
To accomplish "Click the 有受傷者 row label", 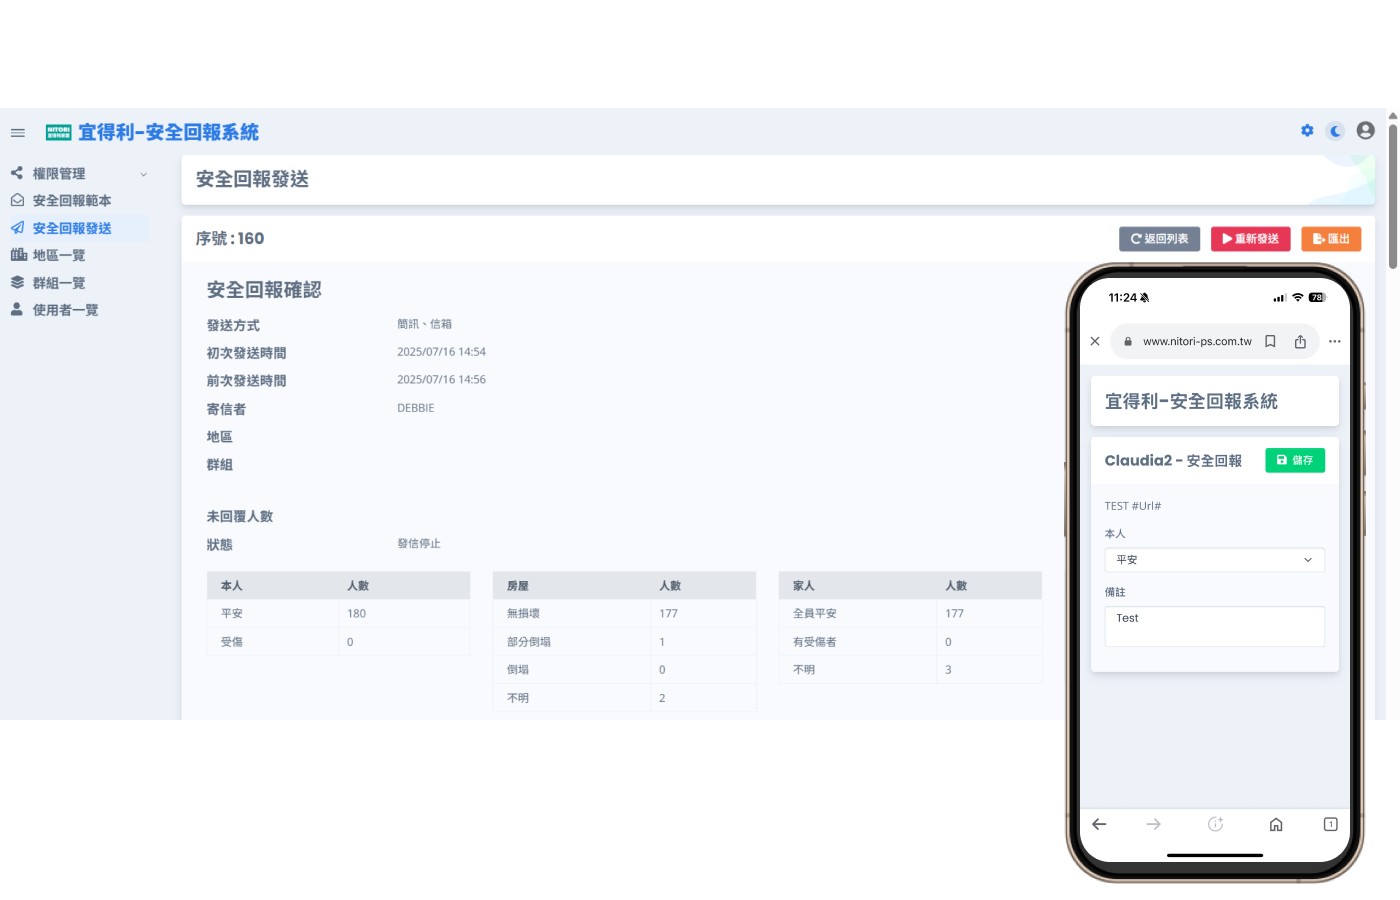I will coord(815,642).
